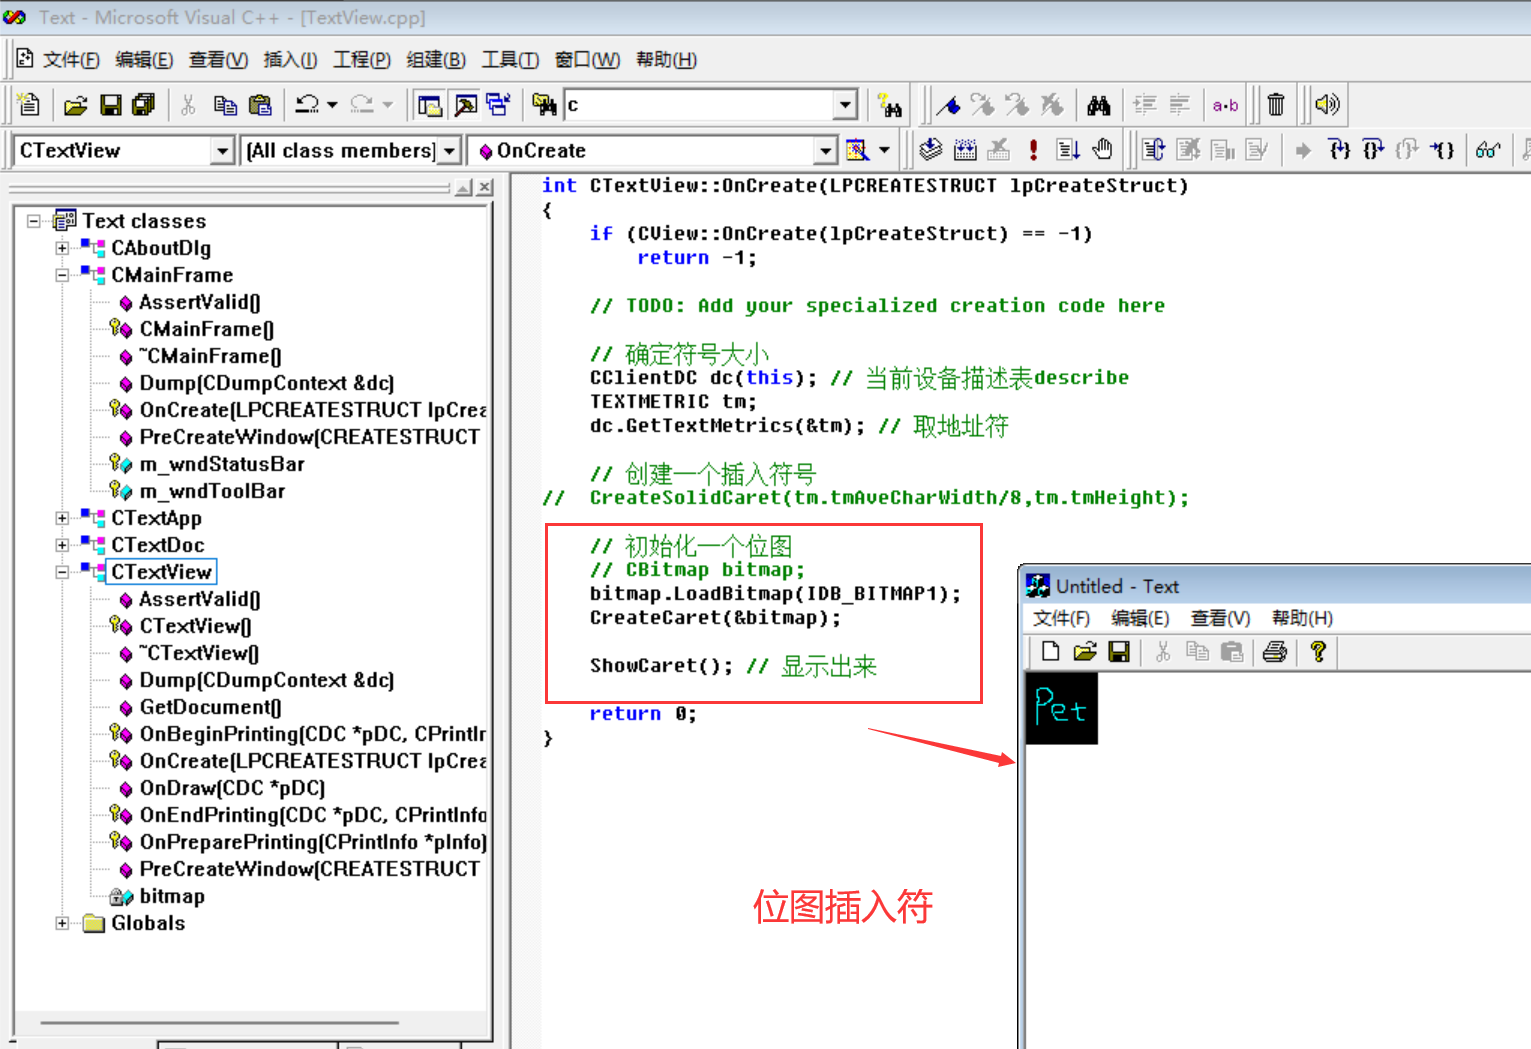The width and height of the screenshot is (1531, 1049).
Task: Toggle breakpoint using the hand icon
Action: click(x=1102, y=150)
